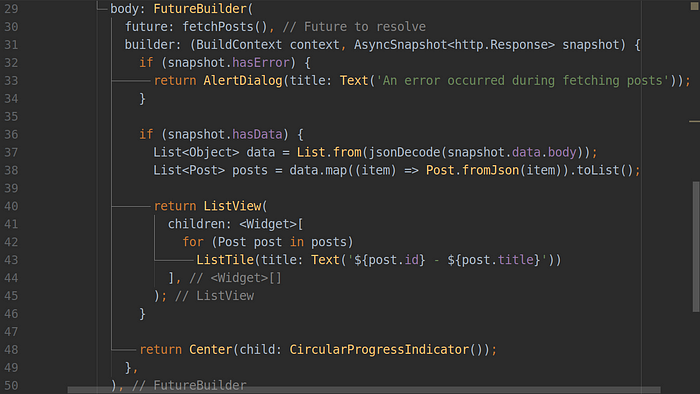Screen dimensions: 700x394
Task: Click line number 36 in the gutter
Action: (x=11, y=134)
